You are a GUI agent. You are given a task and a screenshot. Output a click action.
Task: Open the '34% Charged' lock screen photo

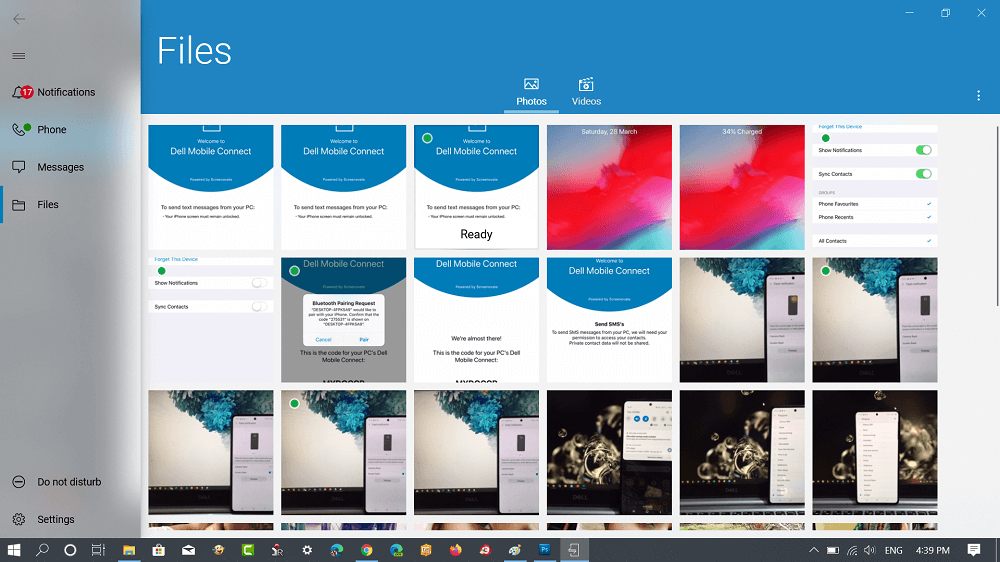tap(742, 187)
